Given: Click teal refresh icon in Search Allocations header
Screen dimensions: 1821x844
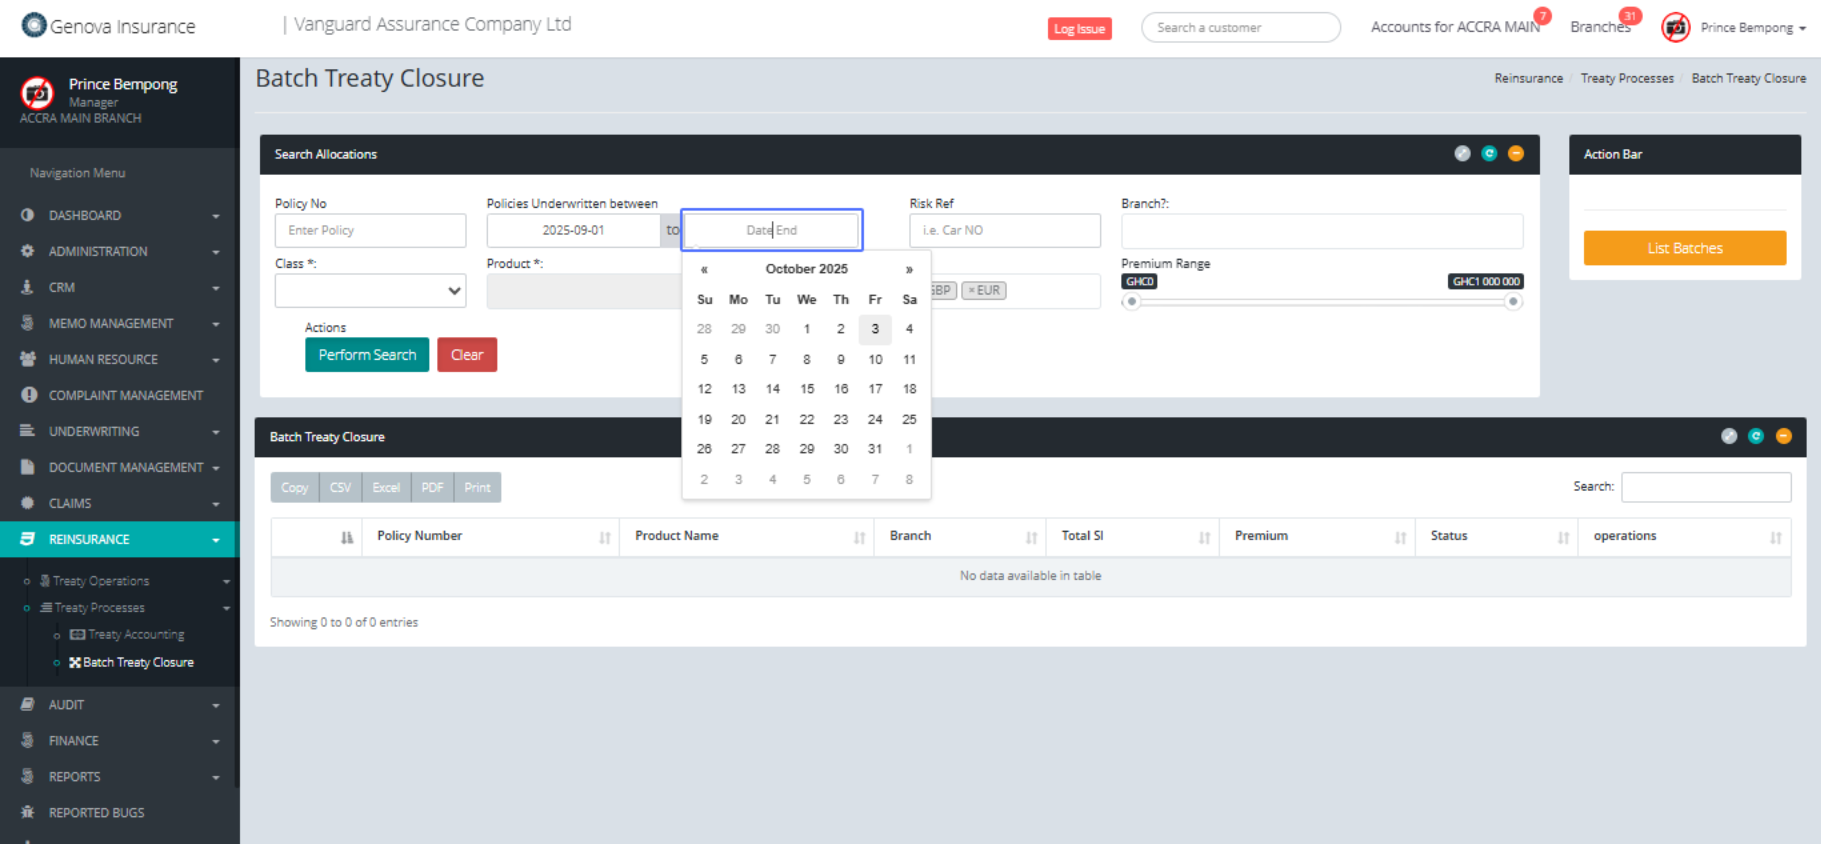Looking at the screenshot, I should pyautogui.click(x=1489, y=153).
